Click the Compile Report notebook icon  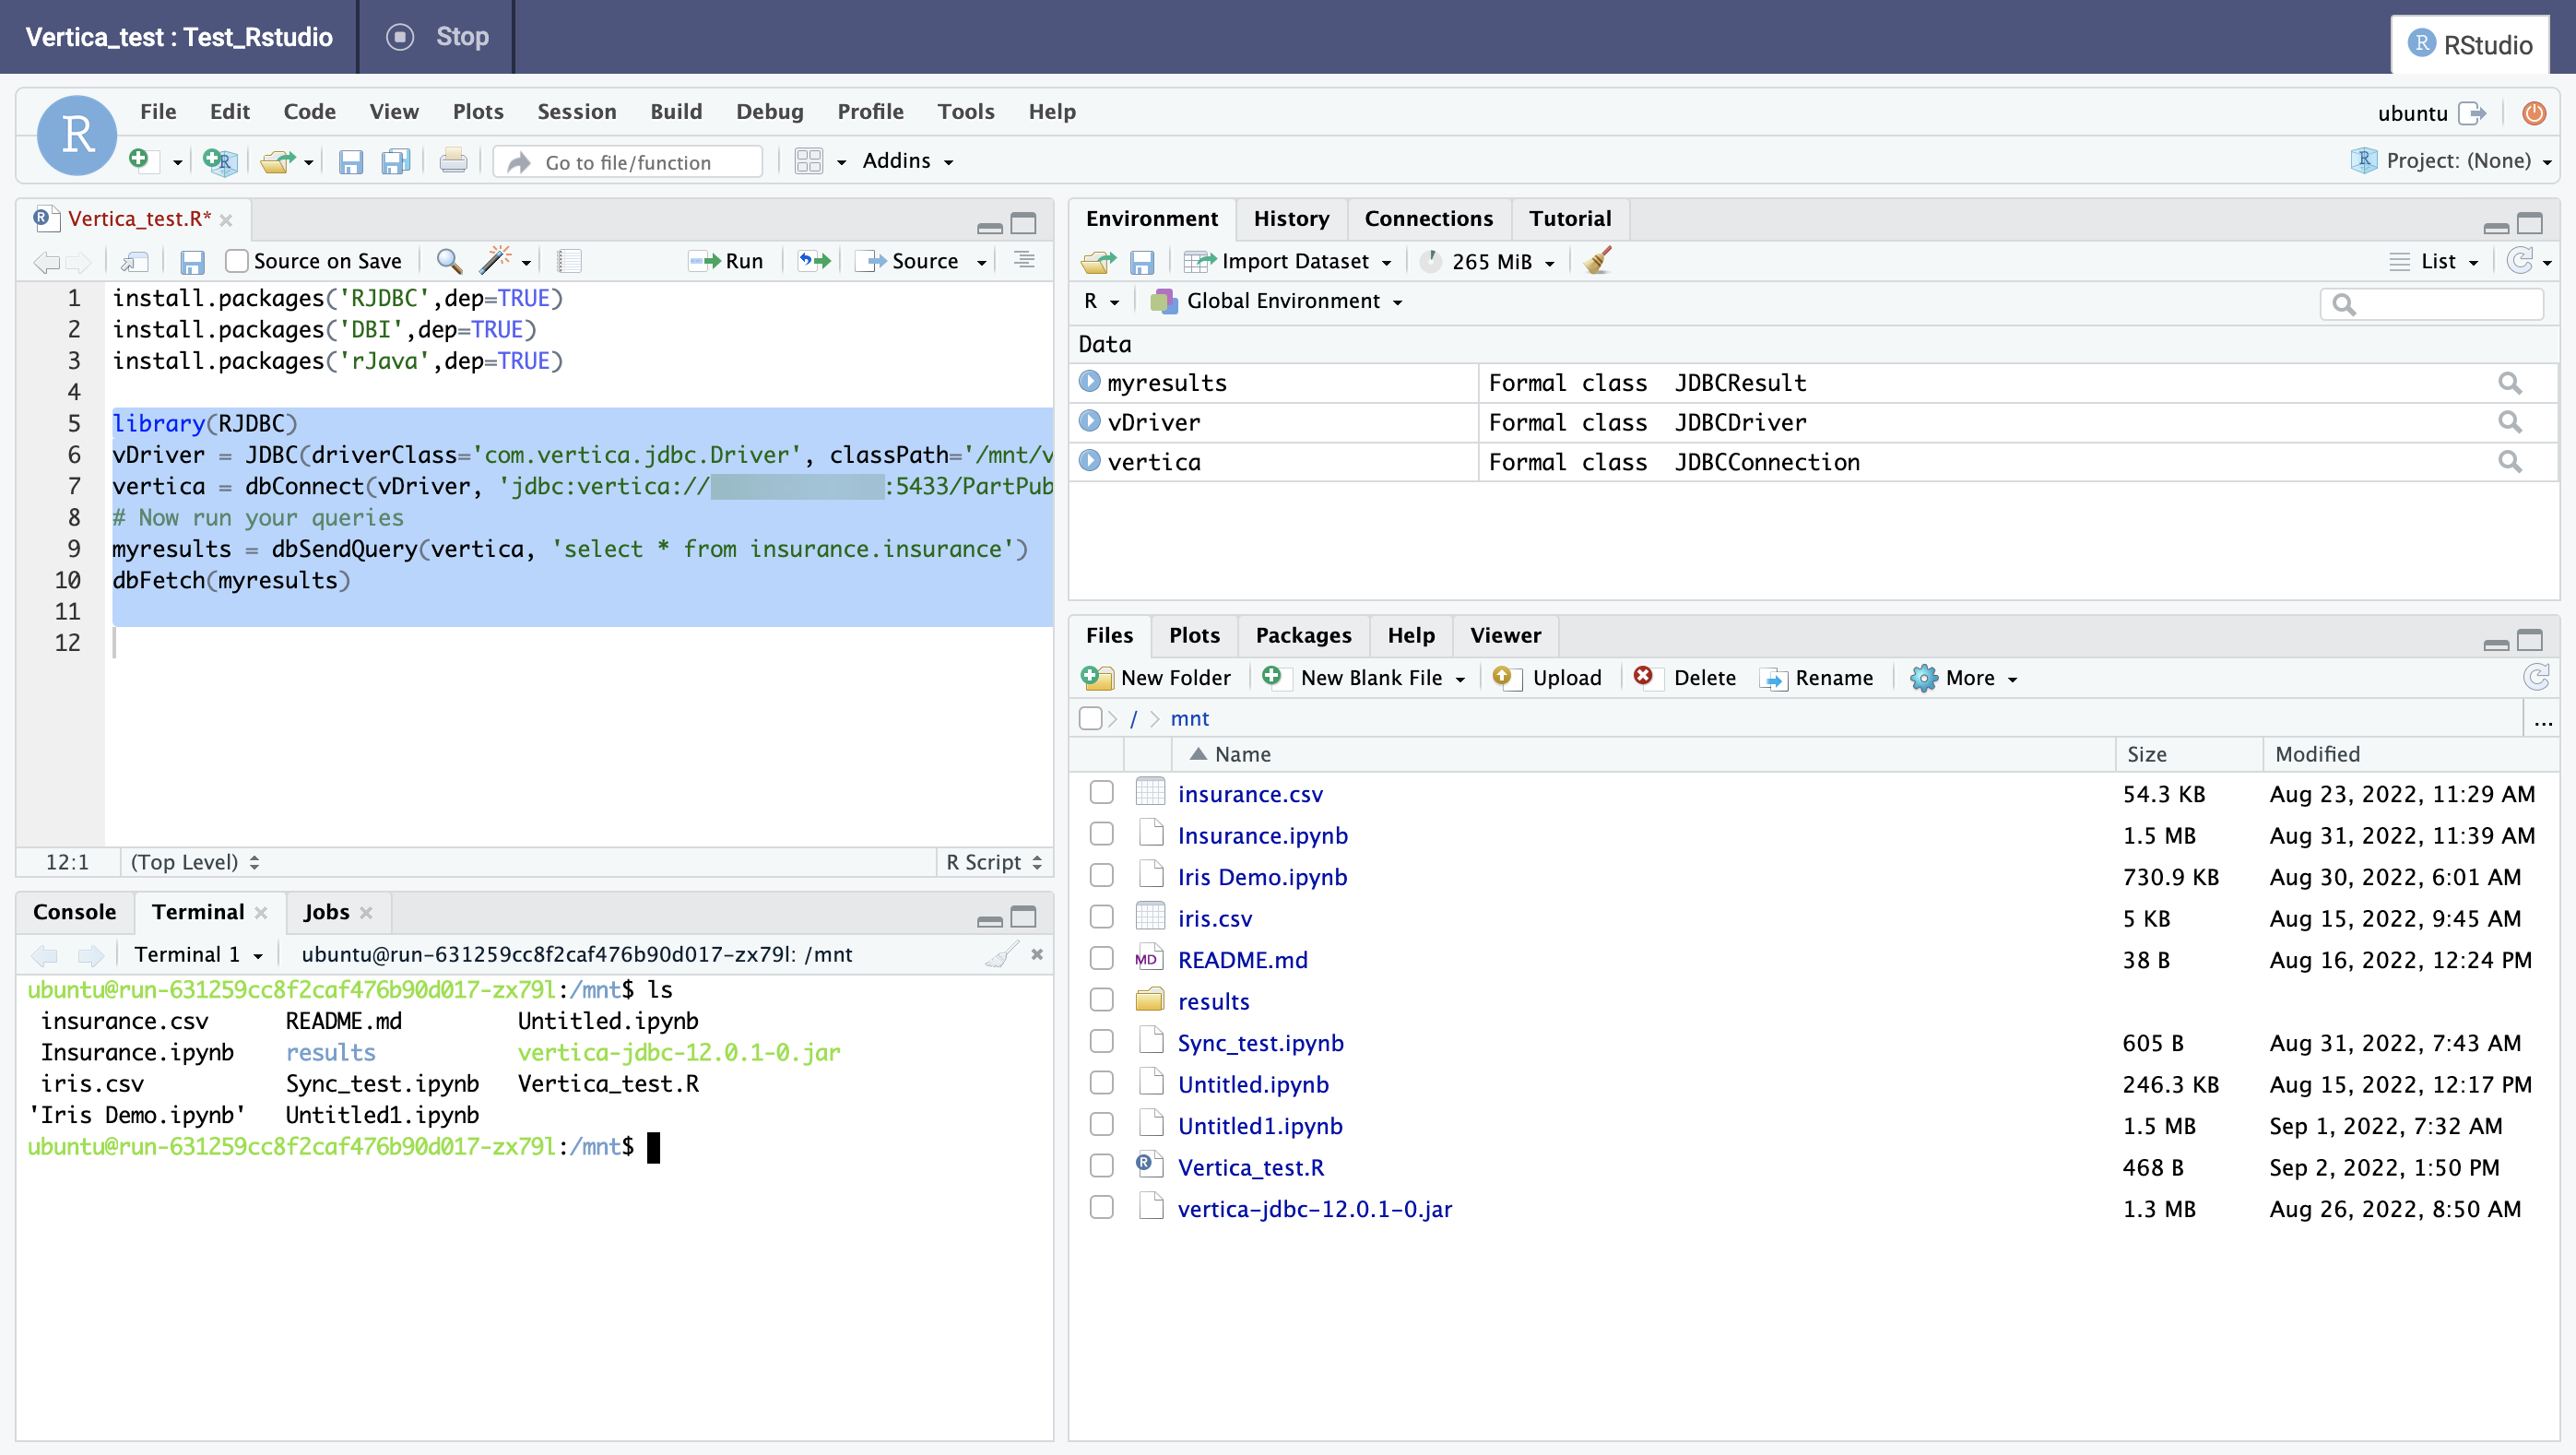pos(569,262)
